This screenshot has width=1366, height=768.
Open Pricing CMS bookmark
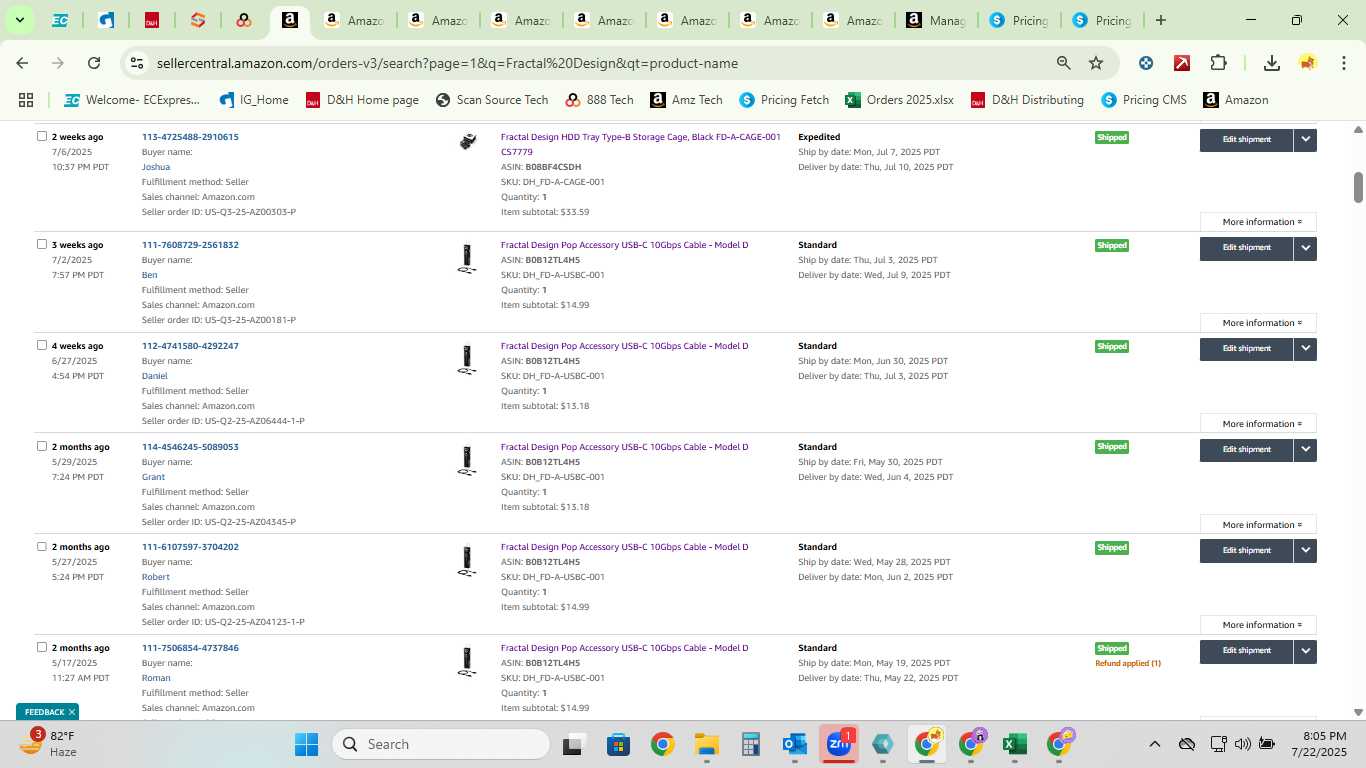(x=1142, y=100)
